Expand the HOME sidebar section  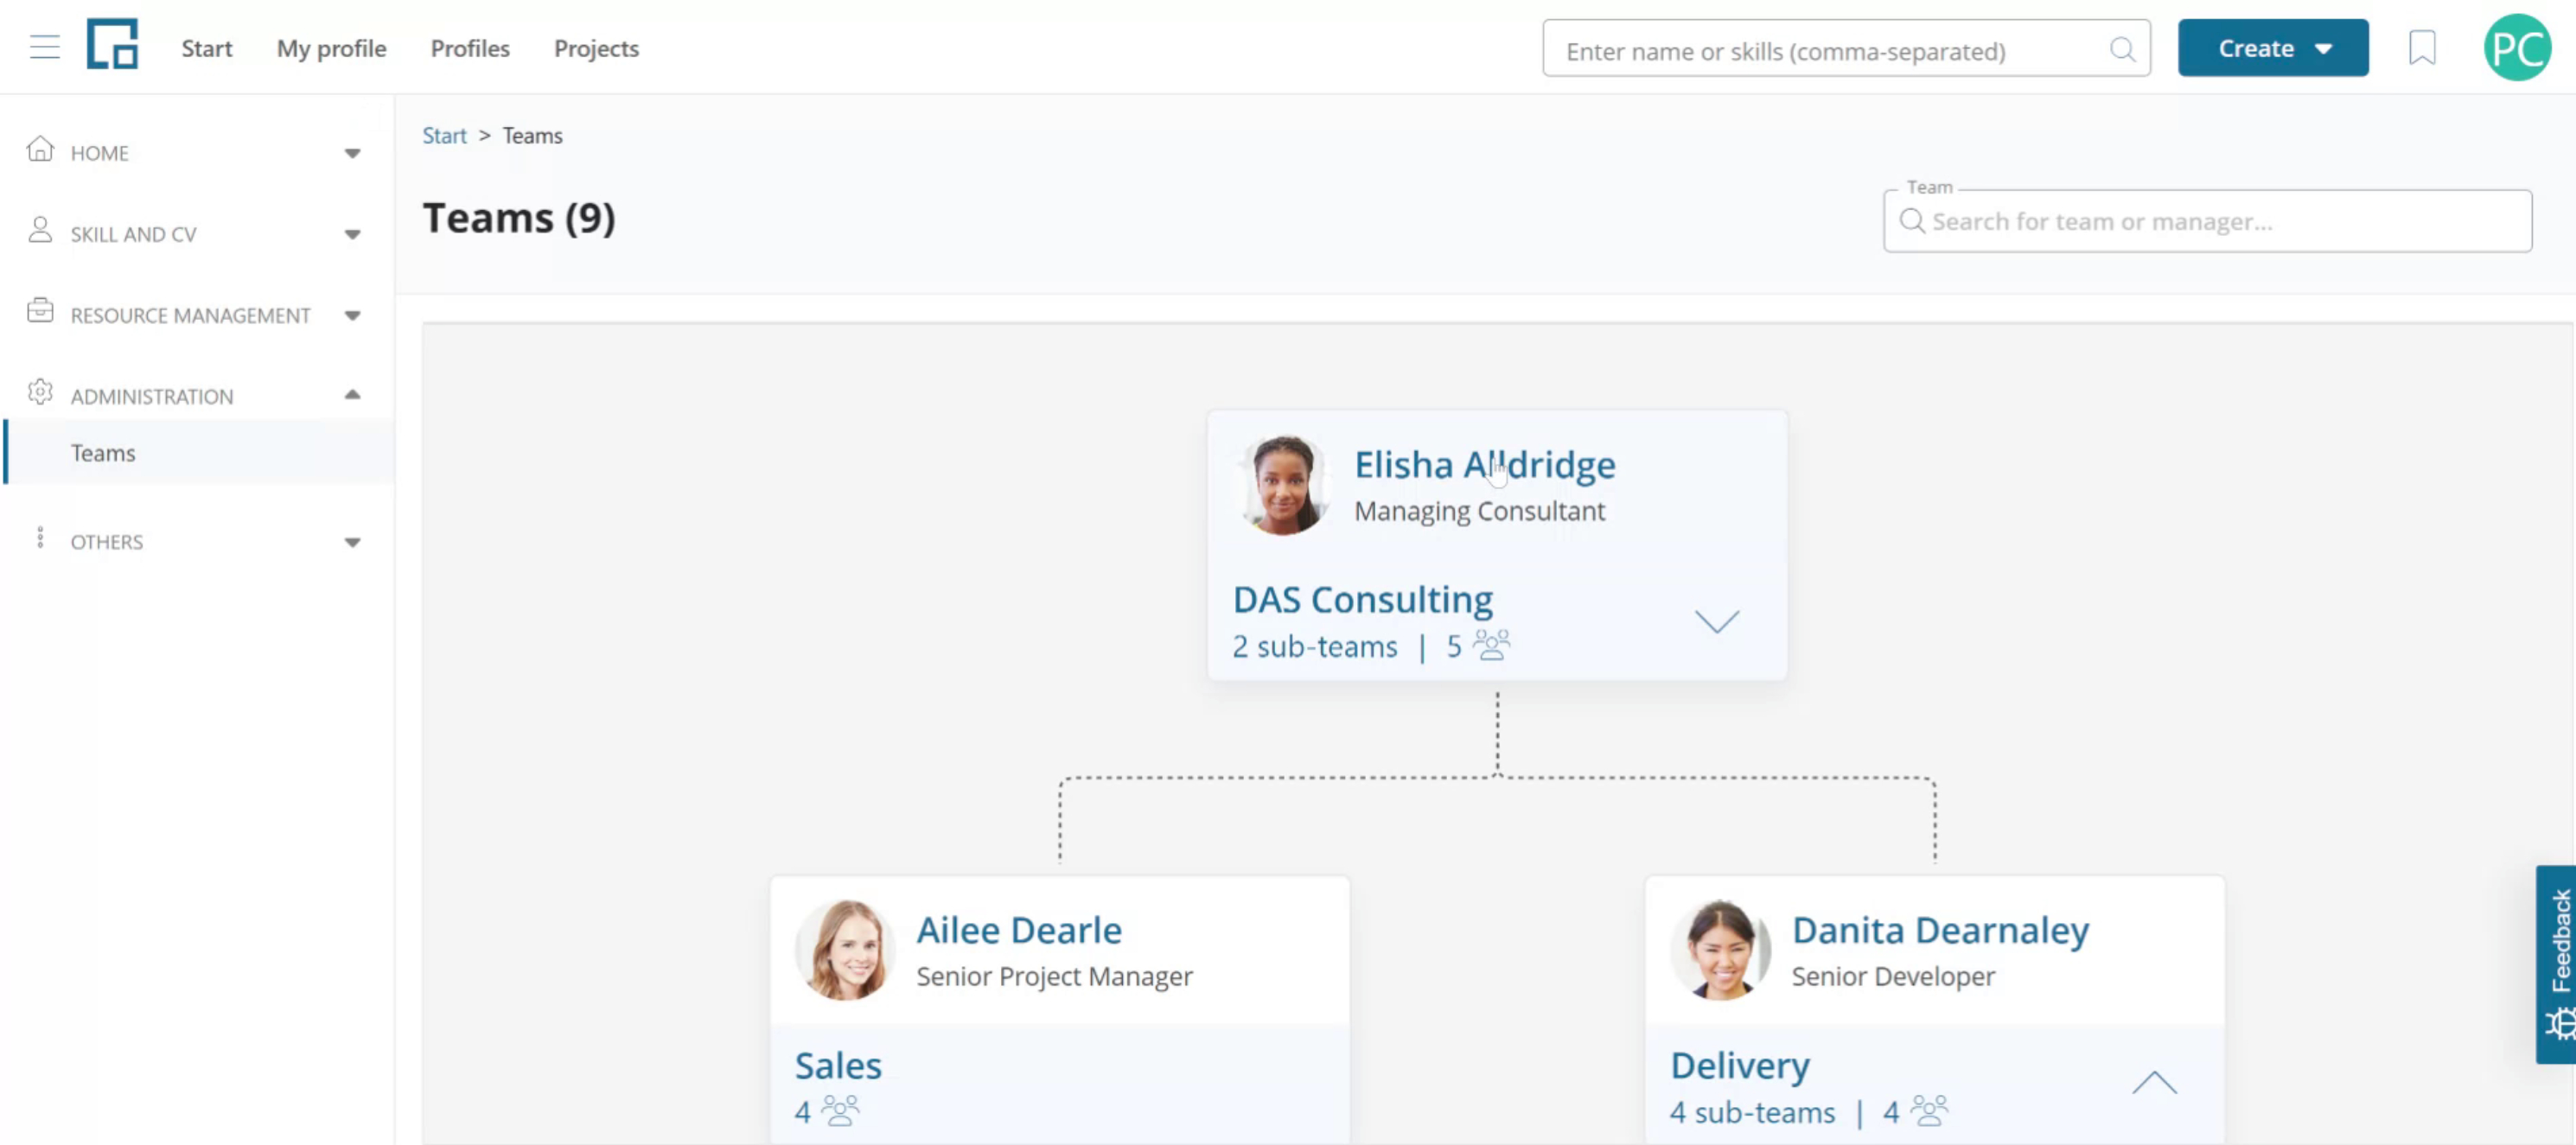pyautogui.click(x=352, y=153)
